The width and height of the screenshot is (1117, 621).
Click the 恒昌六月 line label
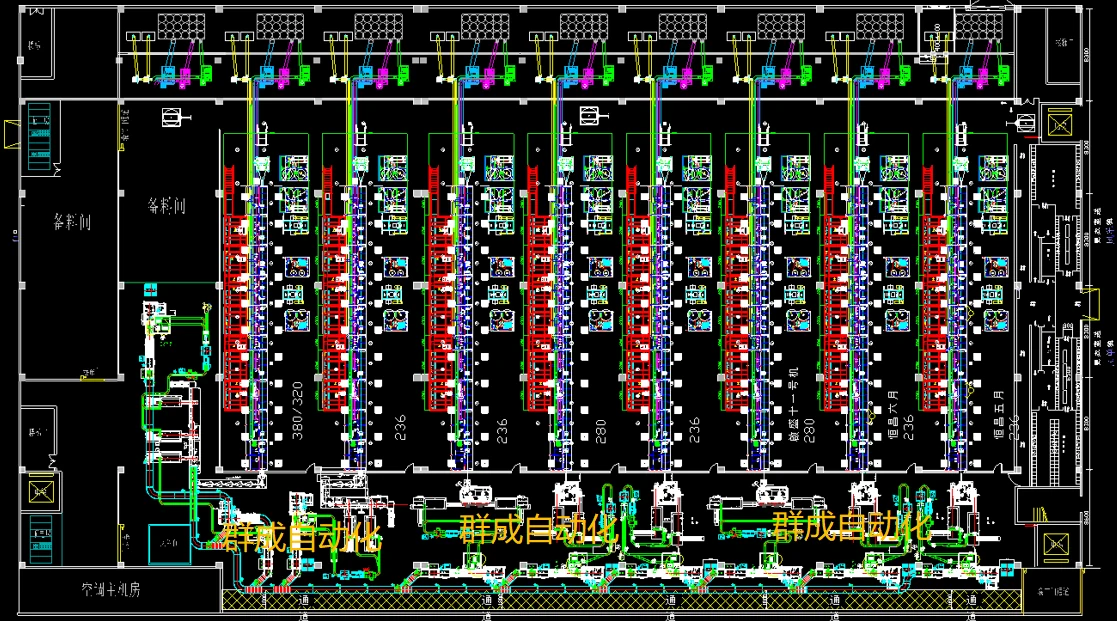pos(893,414)
